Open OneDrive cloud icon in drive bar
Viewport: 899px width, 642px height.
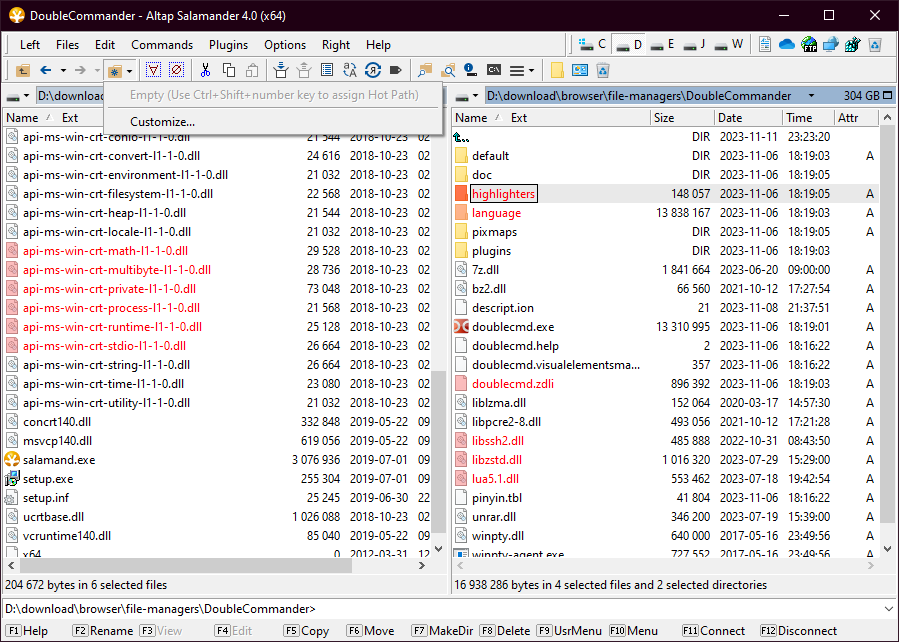[x=786, y=45]
